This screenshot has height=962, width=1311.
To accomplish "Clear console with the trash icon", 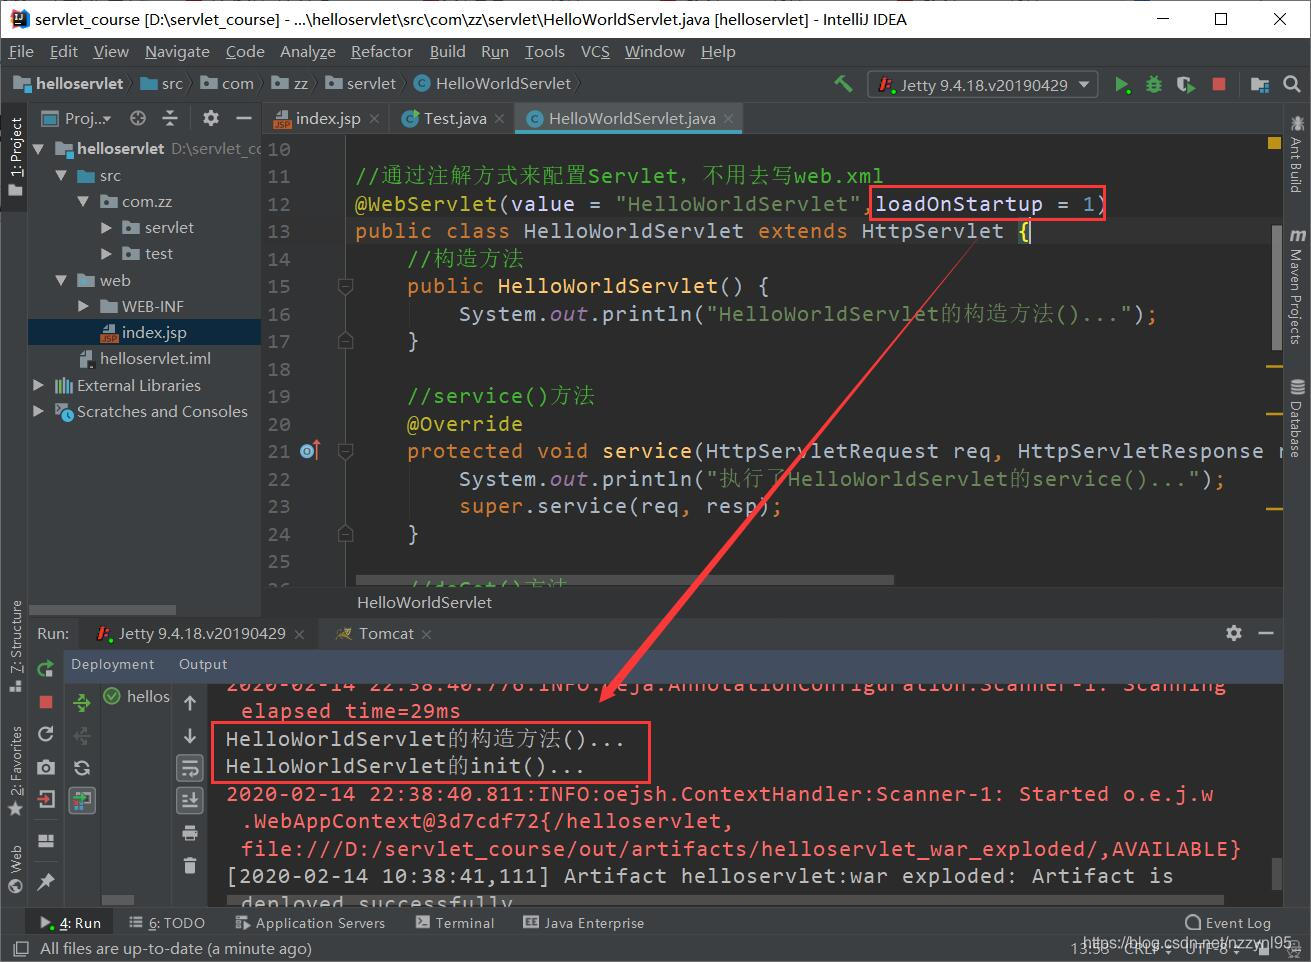I will pos(190,865).
